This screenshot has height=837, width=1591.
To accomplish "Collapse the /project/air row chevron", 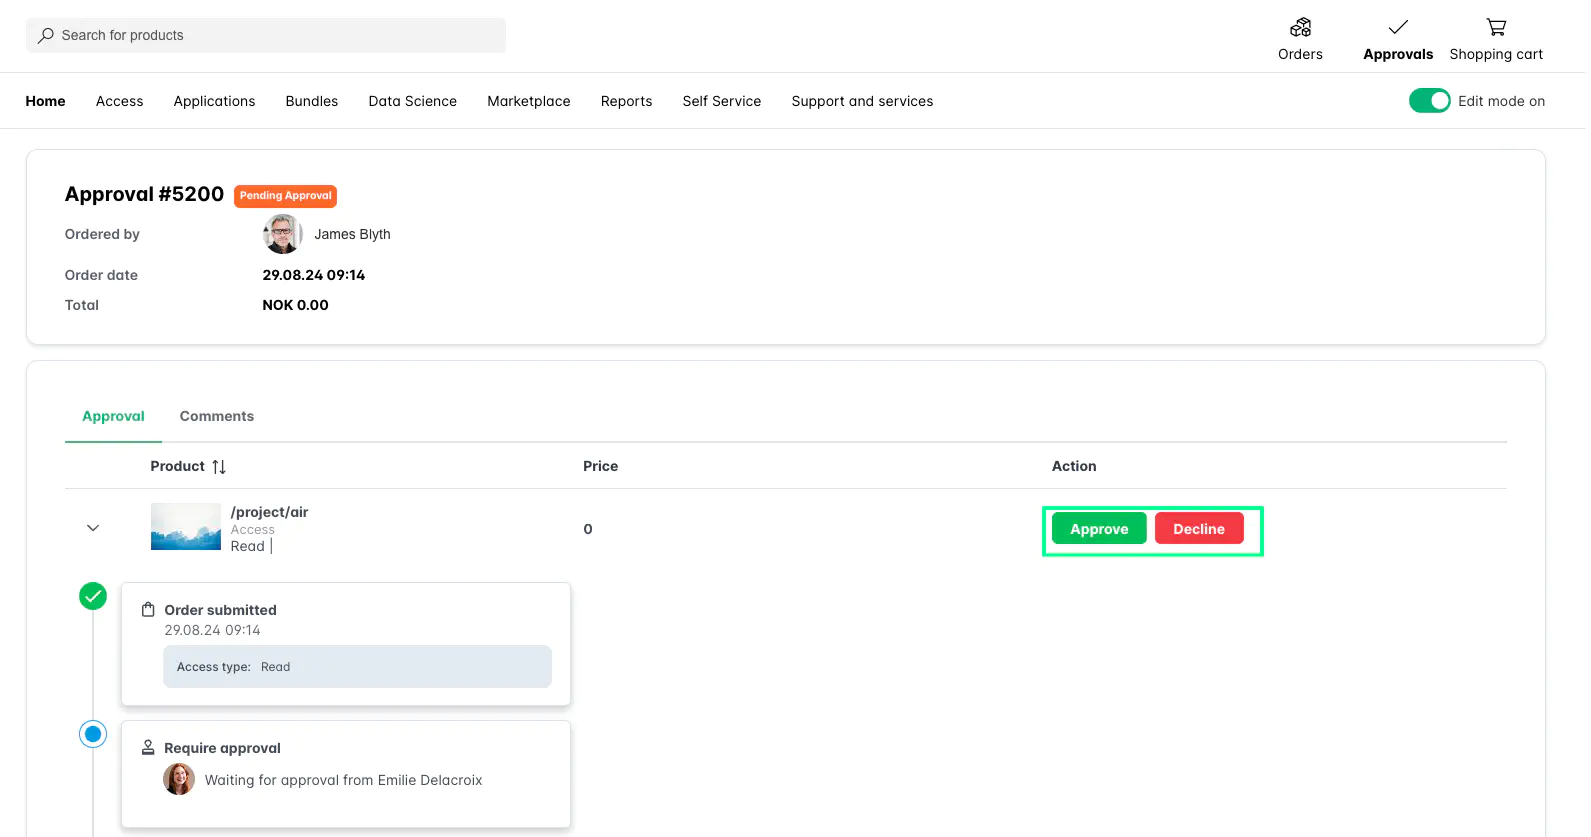I will point(93,528).
